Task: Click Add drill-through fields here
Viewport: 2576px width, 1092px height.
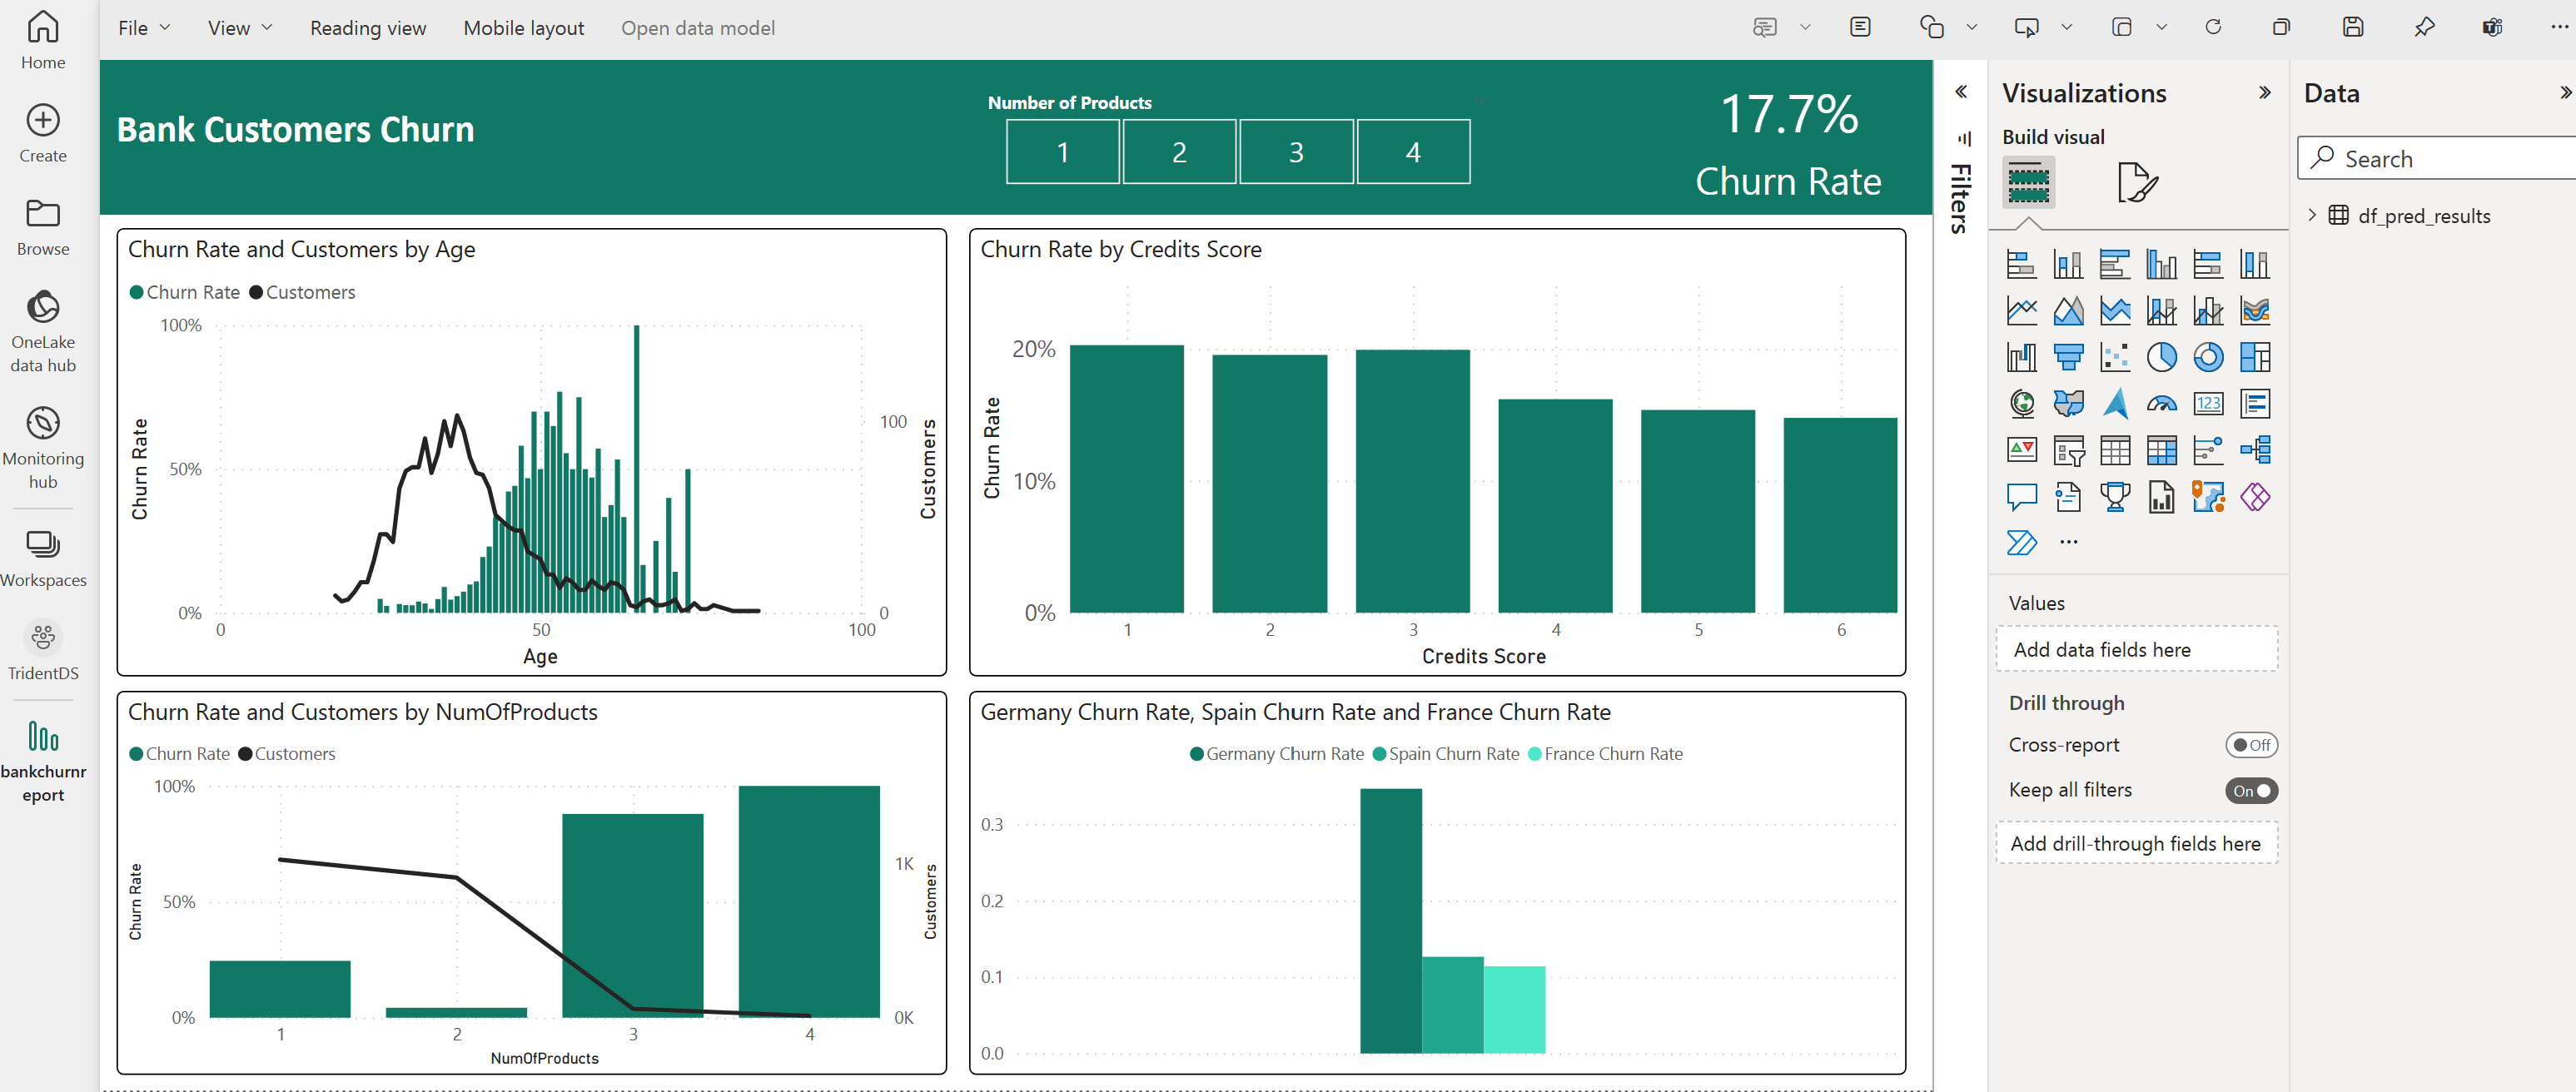Action: coord(2136,844)
